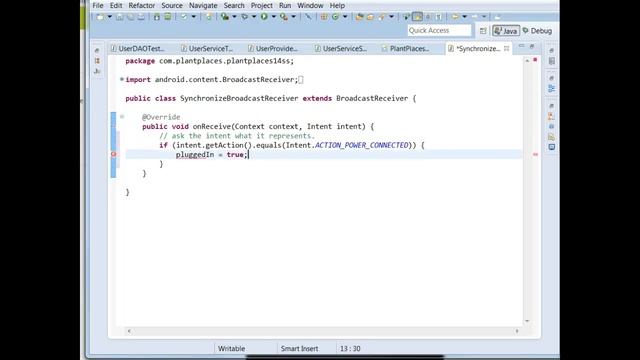This screenshot has width=640, height=360.
Task: Expand the New Java Class dropdown arrow
Action: click(x=345, y=17)
